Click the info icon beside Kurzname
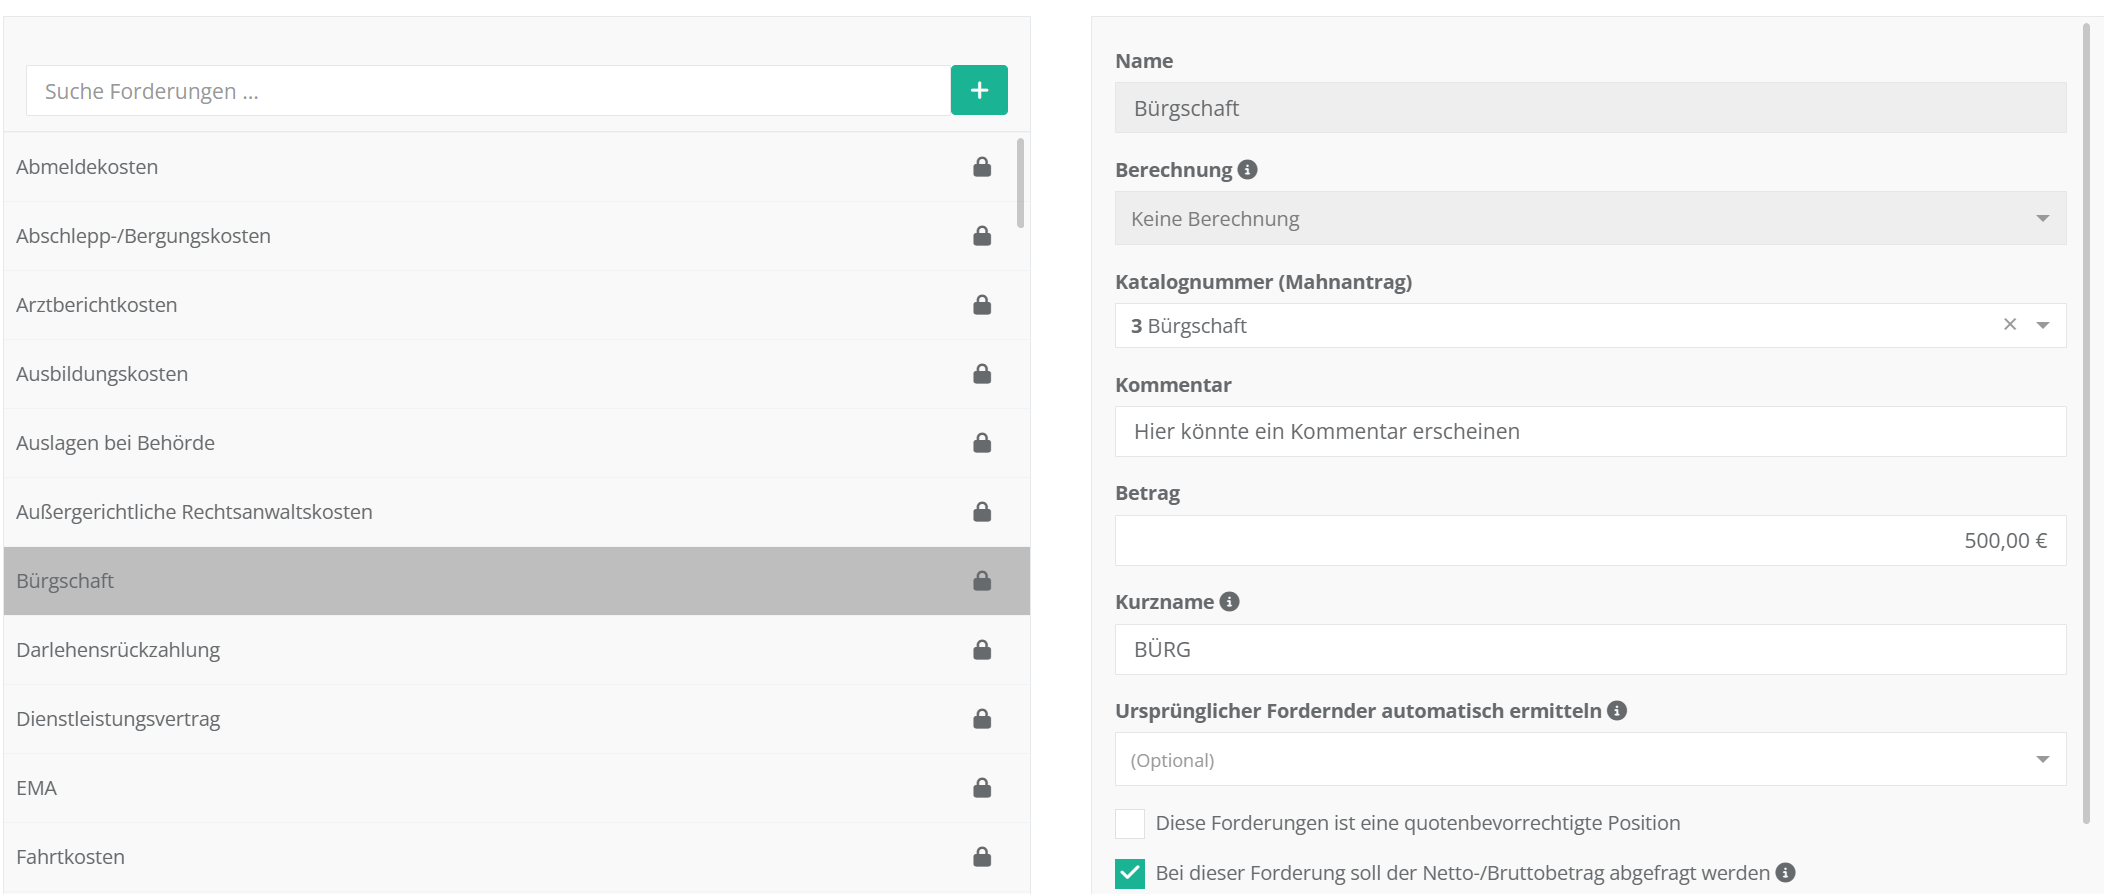 1229,602
